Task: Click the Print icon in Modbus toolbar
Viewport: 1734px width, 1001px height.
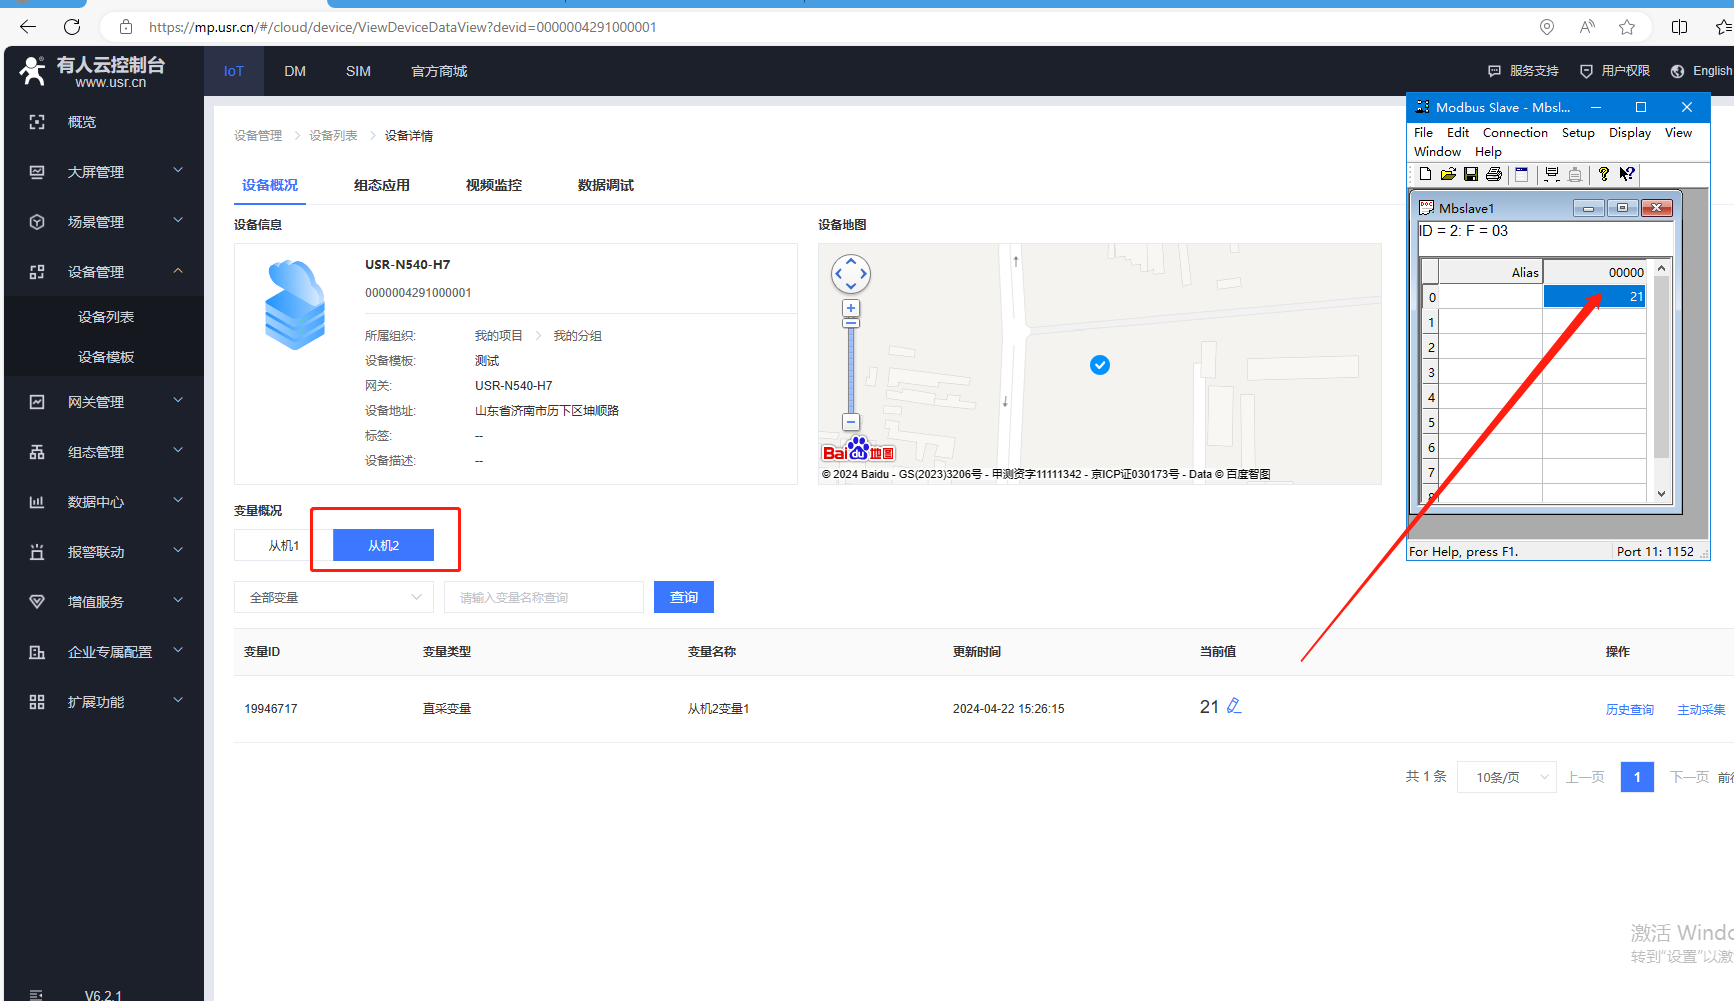Action: coord(1494,174)
